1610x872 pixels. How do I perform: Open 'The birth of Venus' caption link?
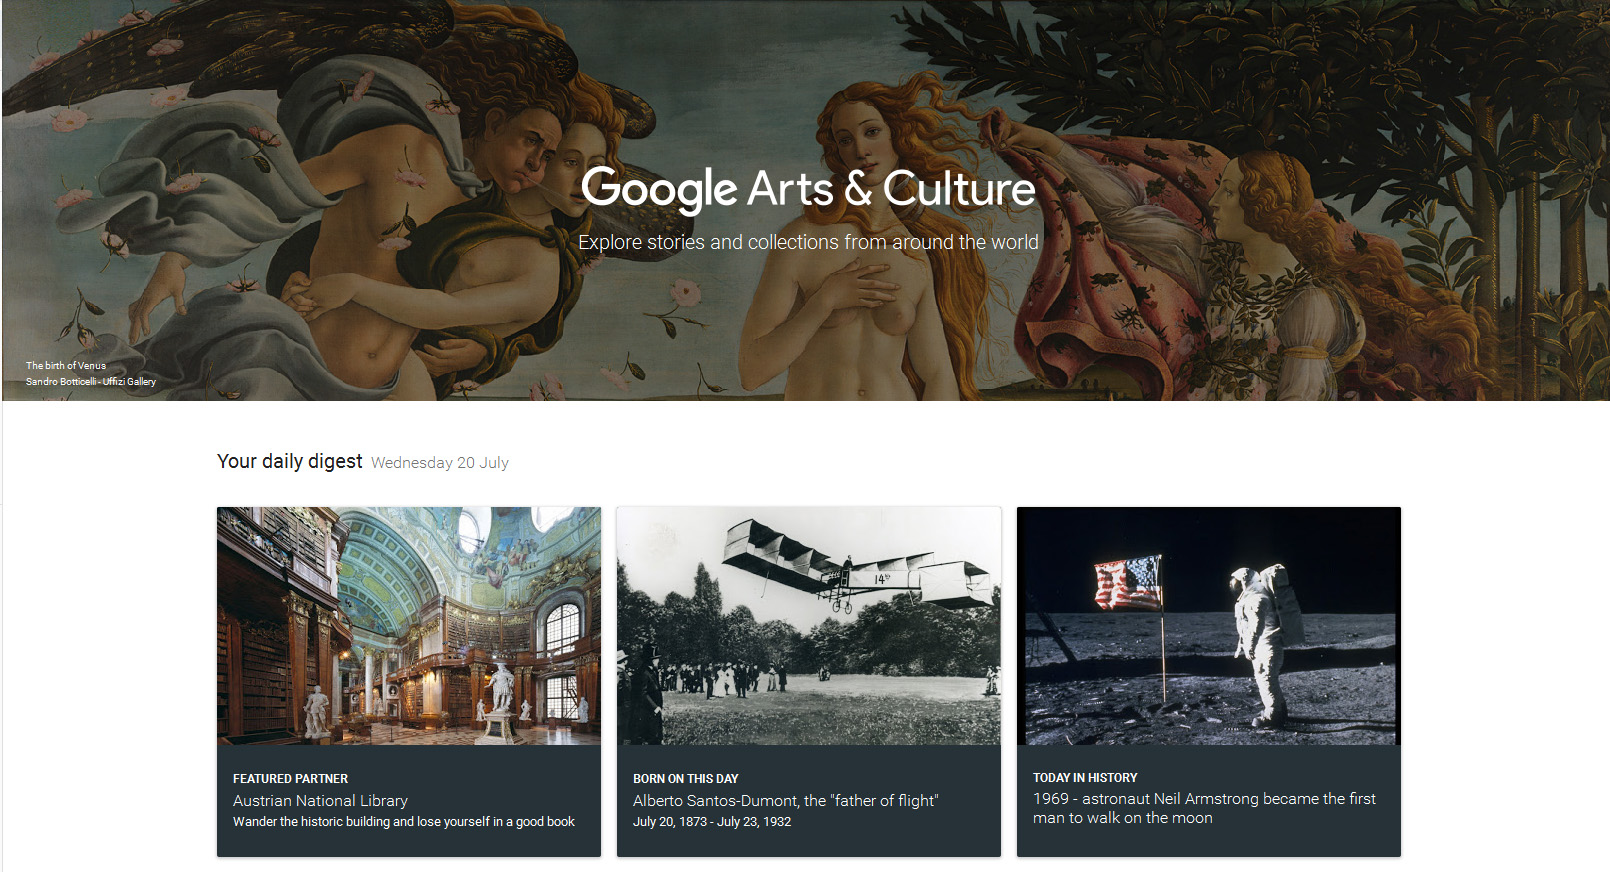pos(66,366)
